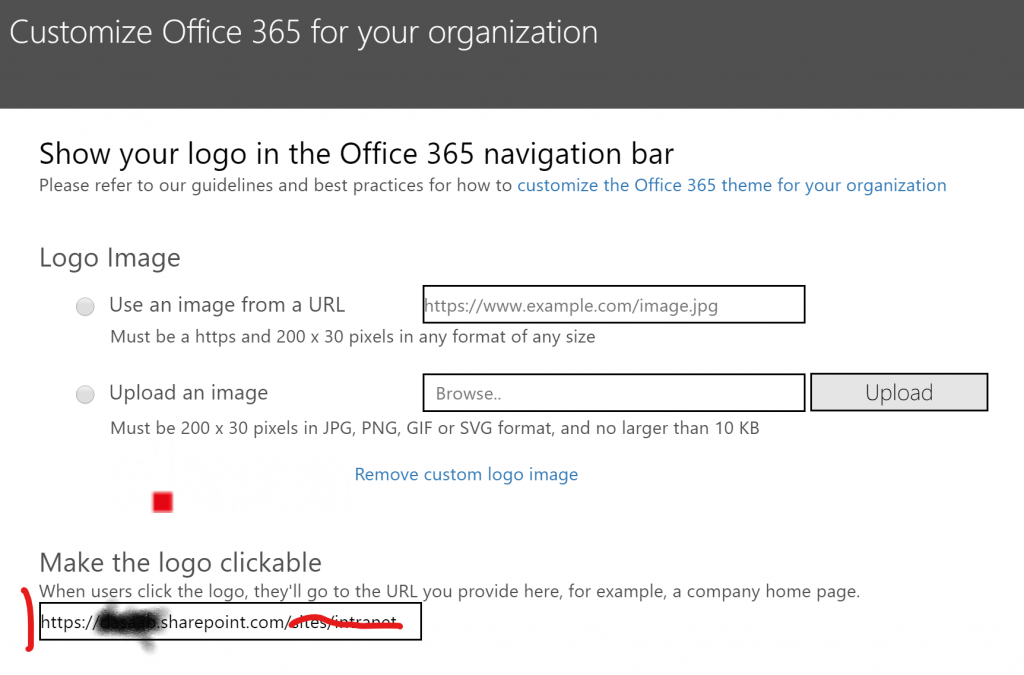The height and width of the screenshot is (675, 1024).
Task: Click the red custom logo preview image
Action: [163, 502]
